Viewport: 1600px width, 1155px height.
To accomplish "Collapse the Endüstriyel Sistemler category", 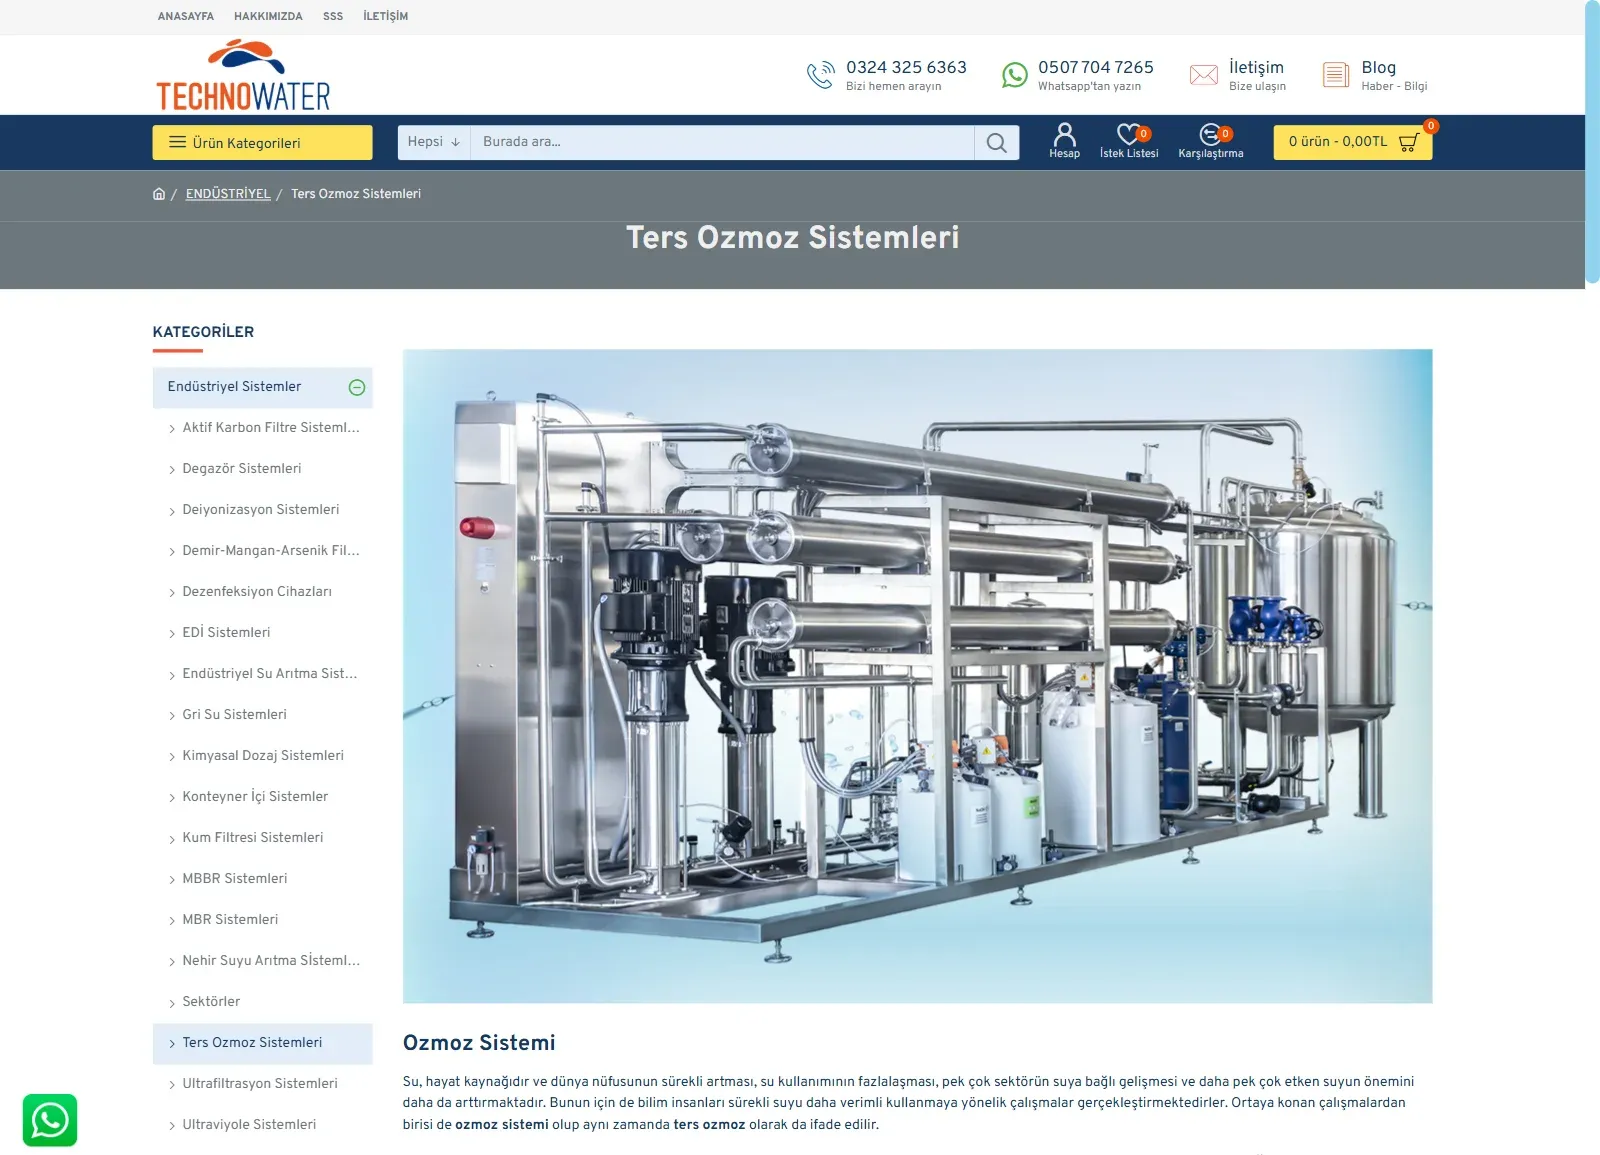I will 357,388.
